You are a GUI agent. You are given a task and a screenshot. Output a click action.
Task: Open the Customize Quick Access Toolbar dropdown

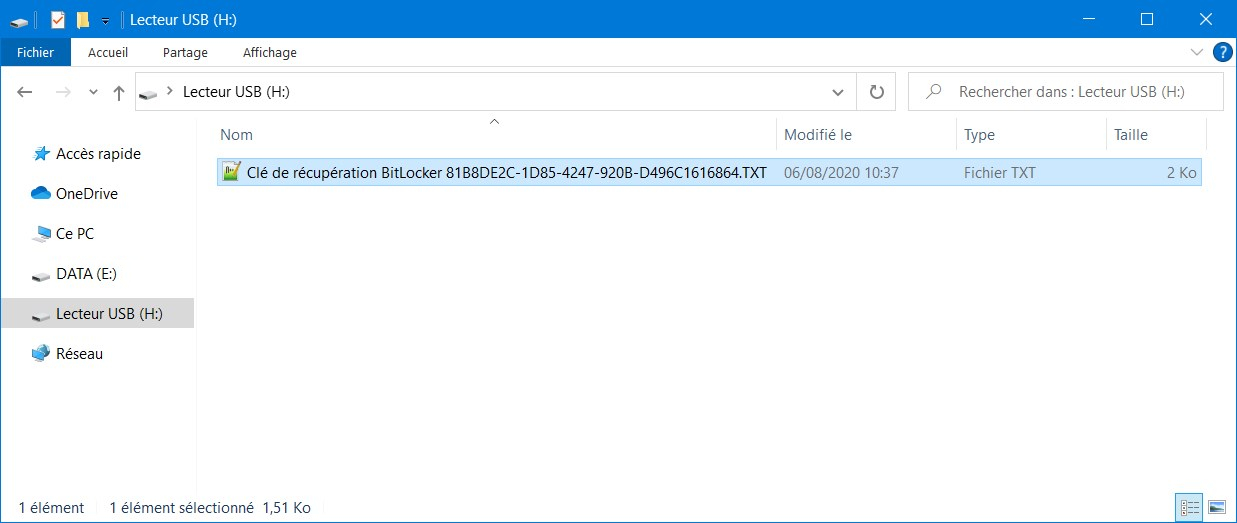pyautogui.click(x=105, y=20)
